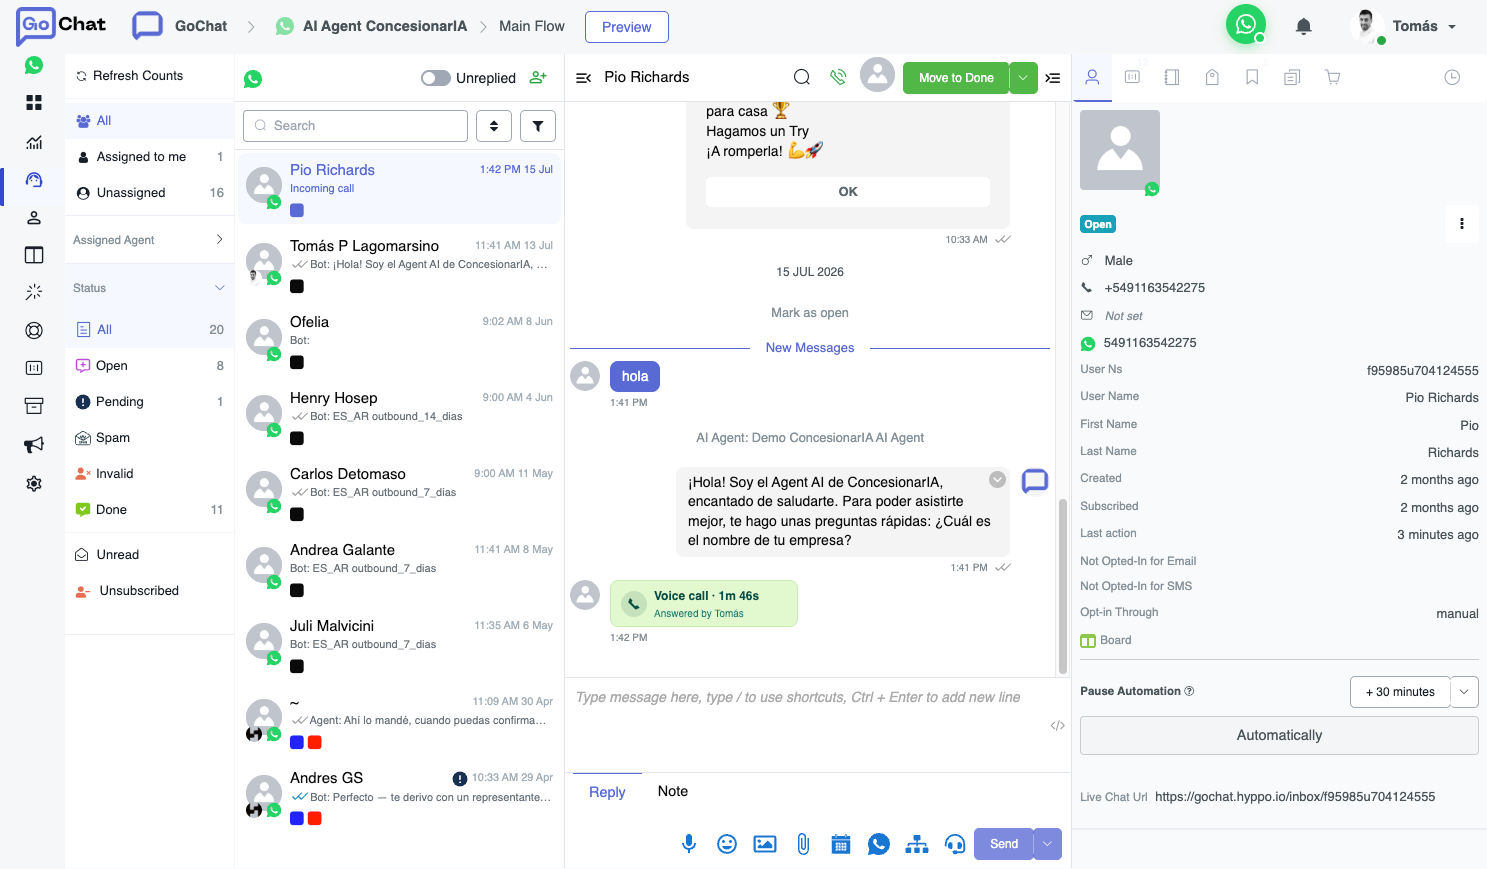Expand the AI message options chevron

pos(997,480)
